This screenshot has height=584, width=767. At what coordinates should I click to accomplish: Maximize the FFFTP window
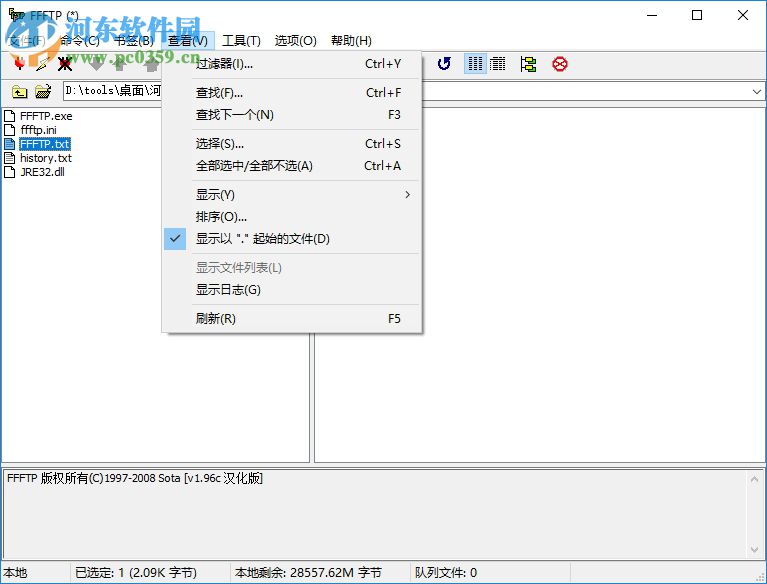pos(697,15)
